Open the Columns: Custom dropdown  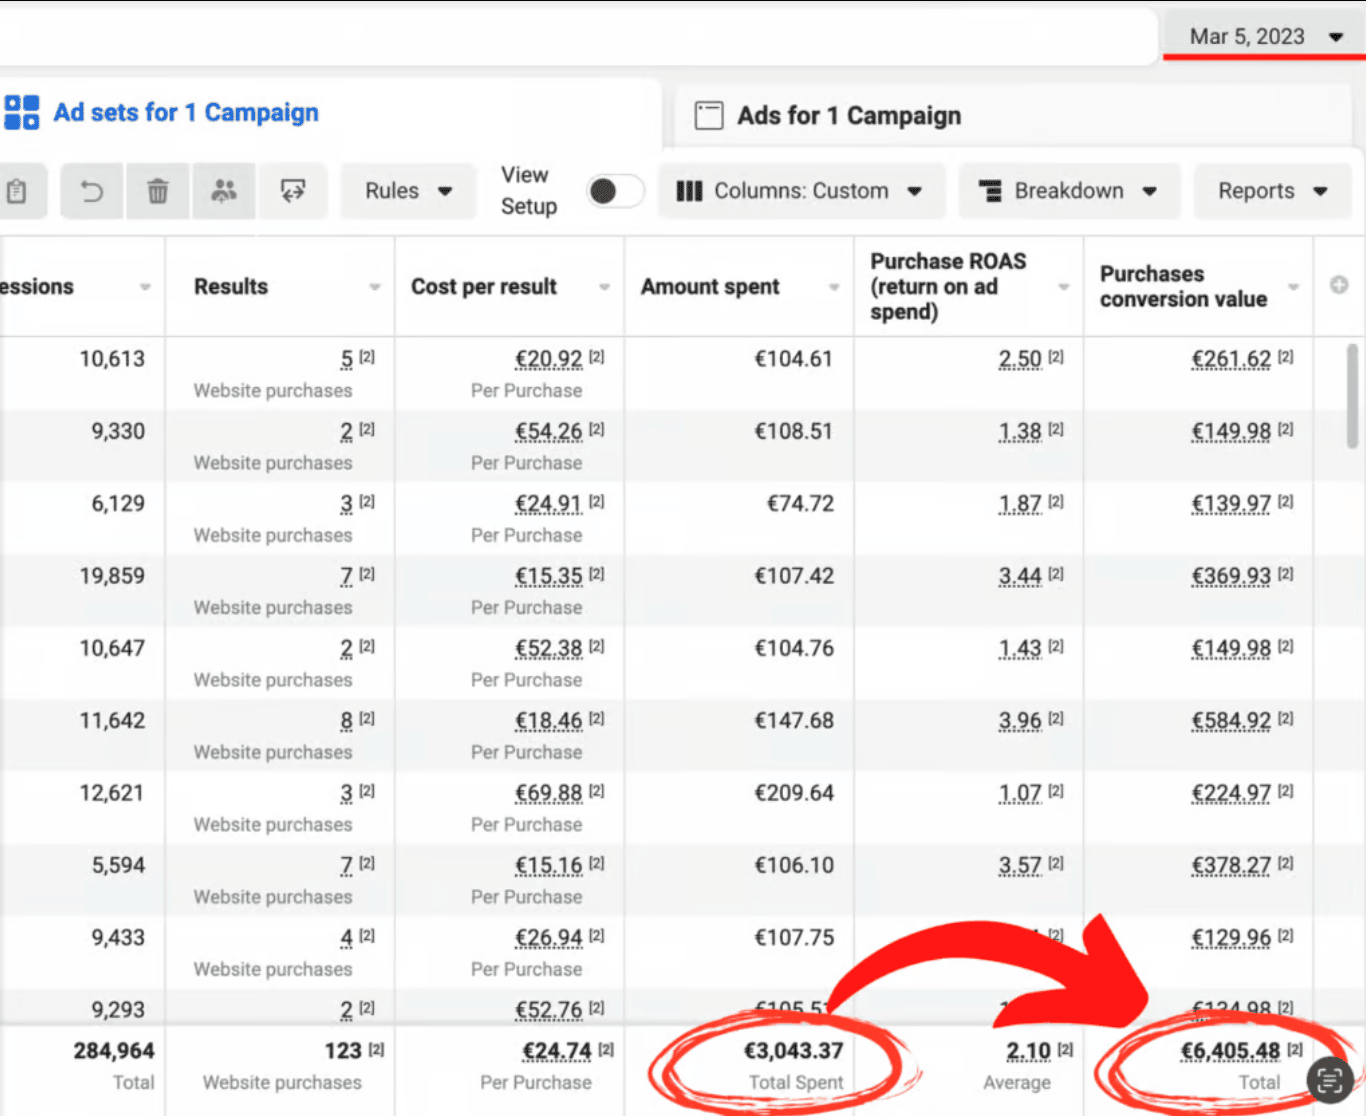(x=801, y=191)
